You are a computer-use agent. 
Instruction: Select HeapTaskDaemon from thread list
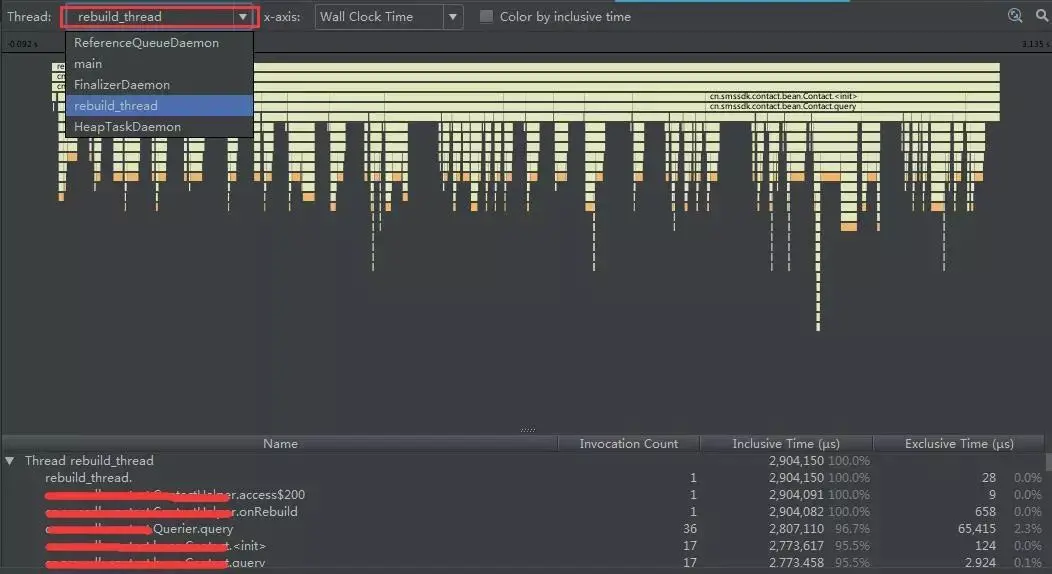click(x=160, y=126)
